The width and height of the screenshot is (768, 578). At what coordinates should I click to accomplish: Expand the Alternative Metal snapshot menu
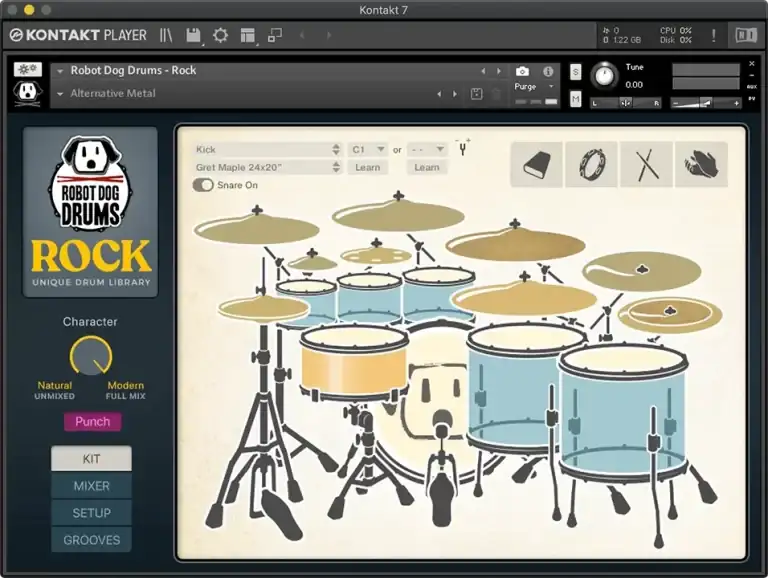[60, 94]
